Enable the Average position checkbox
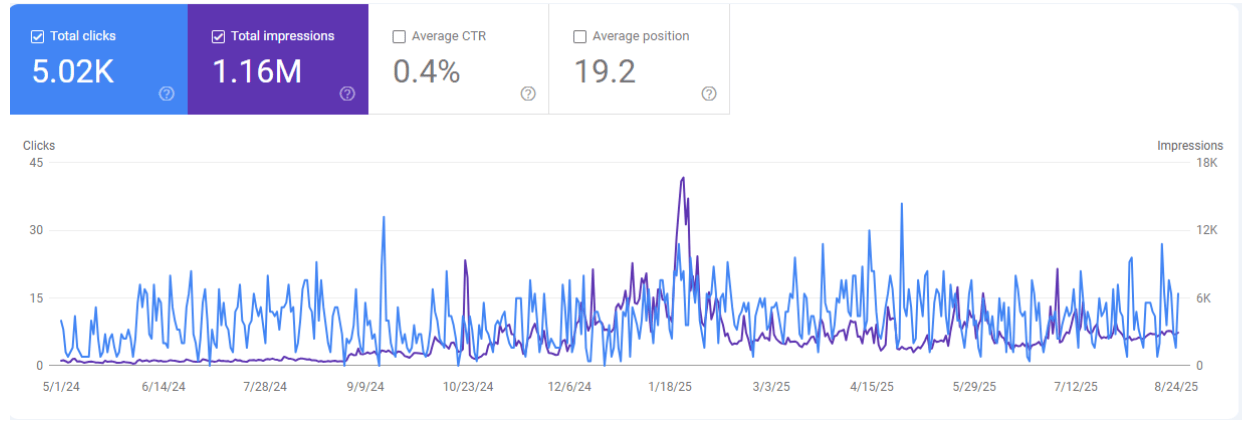 [579, 37]
